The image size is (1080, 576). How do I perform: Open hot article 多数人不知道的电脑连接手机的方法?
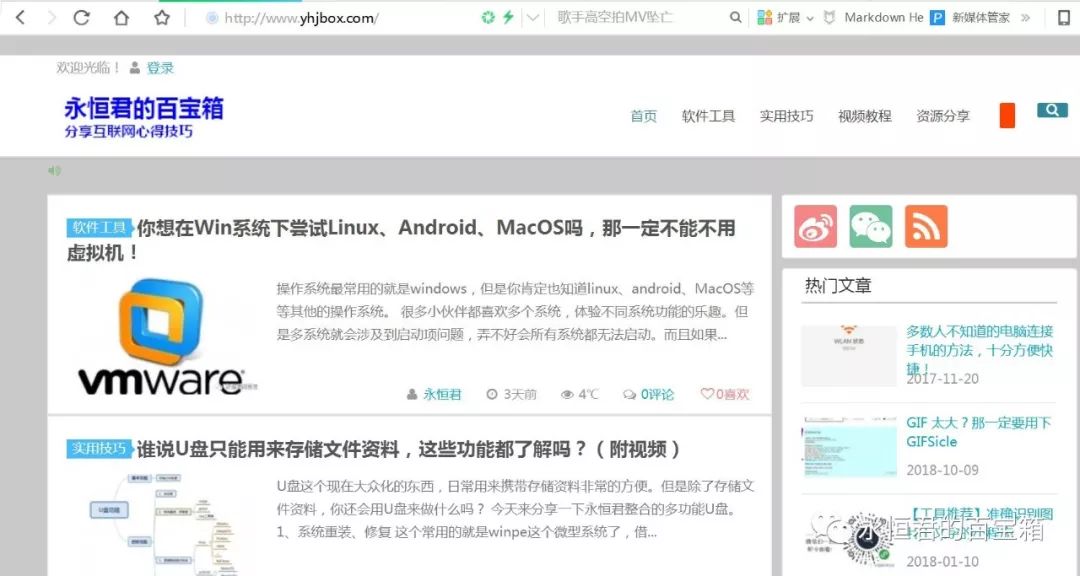pos(979,349)
